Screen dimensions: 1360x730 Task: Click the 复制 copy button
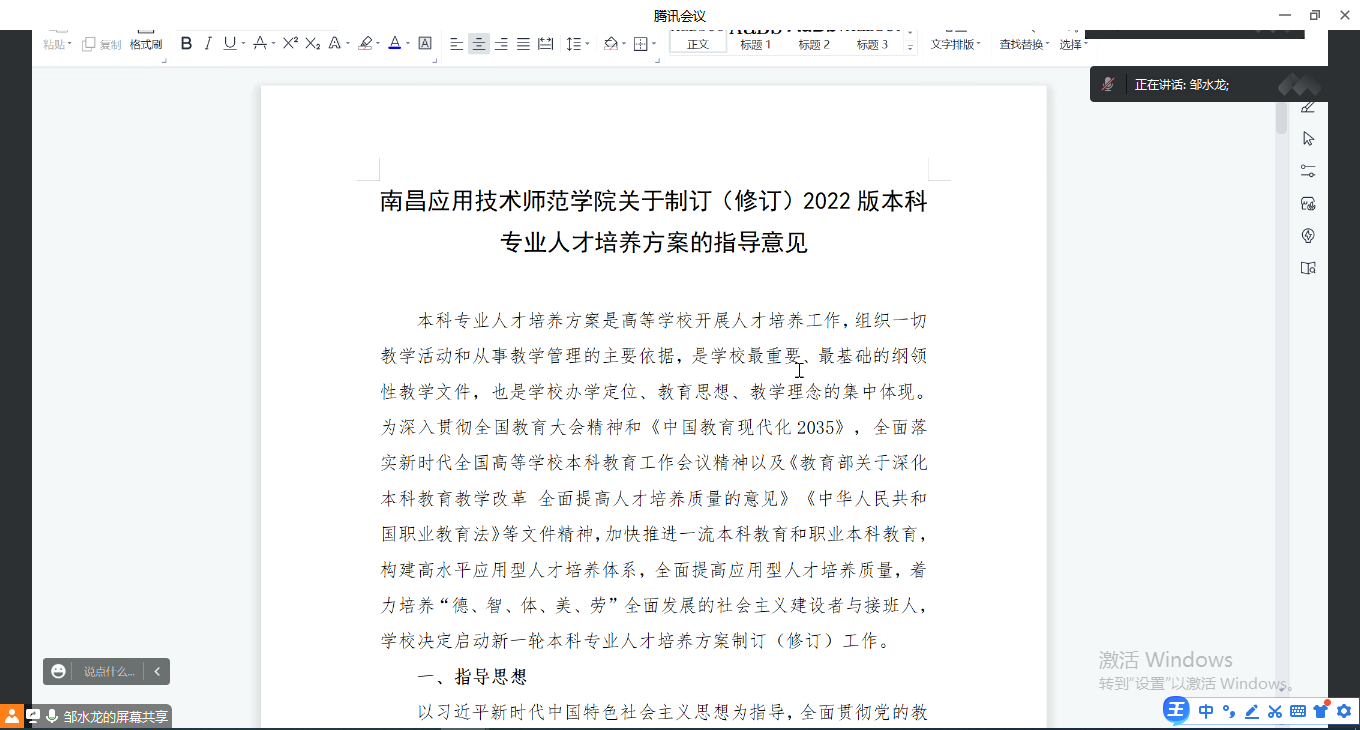[x=102, y=44]
